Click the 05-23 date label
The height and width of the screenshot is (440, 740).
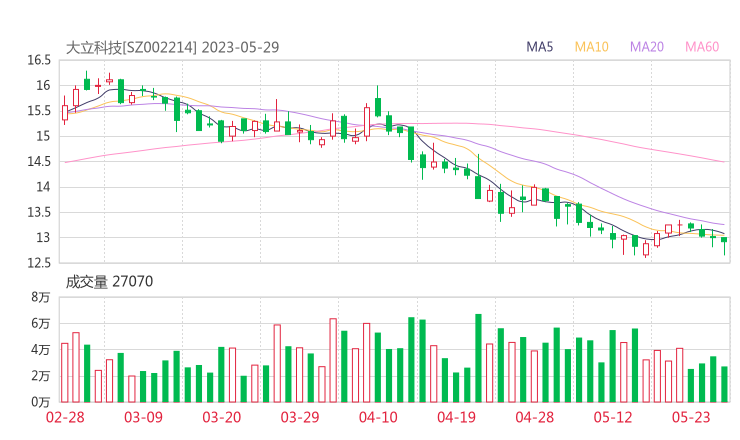pos(691,417)
